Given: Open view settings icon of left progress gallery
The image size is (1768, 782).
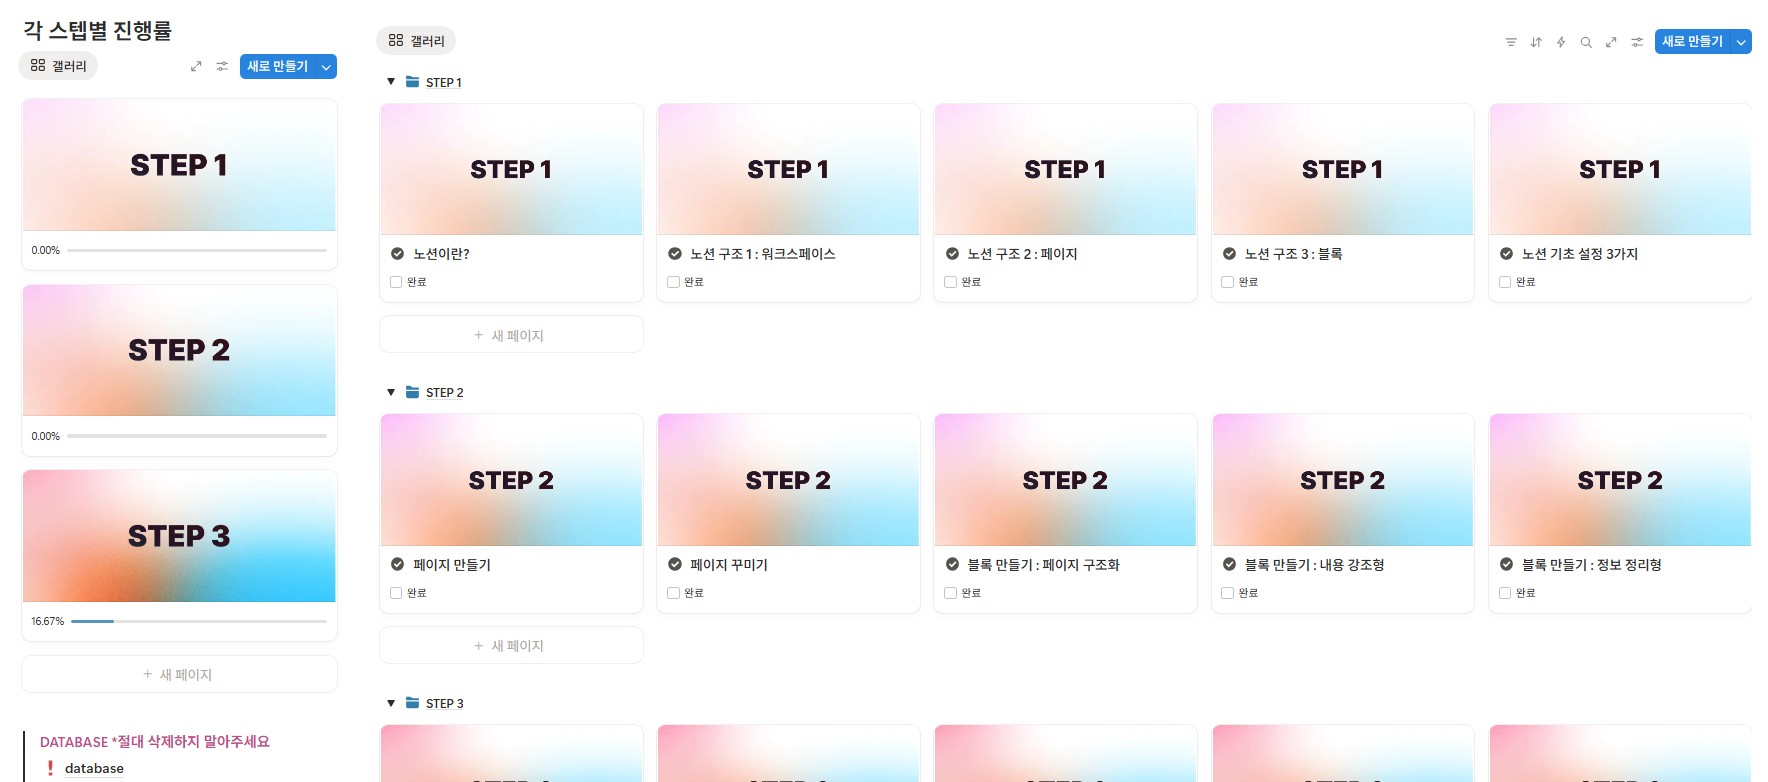Looking at the screenshot, I should click(222, 66).
